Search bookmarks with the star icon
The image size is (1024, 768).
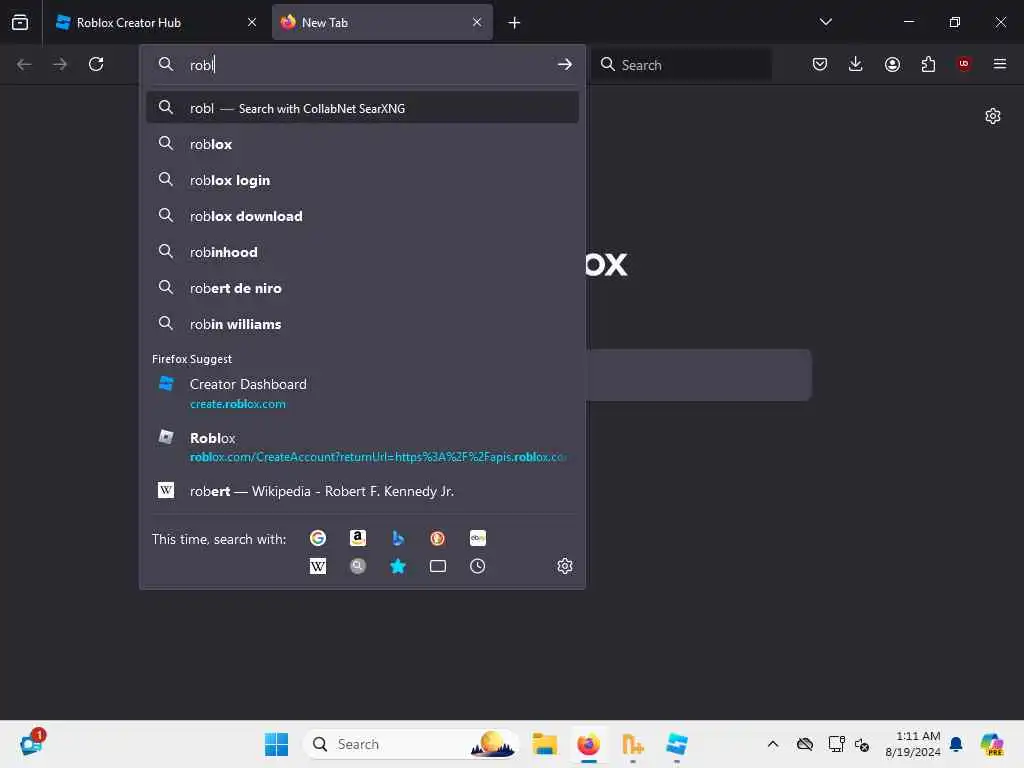(x=398, y=566)
